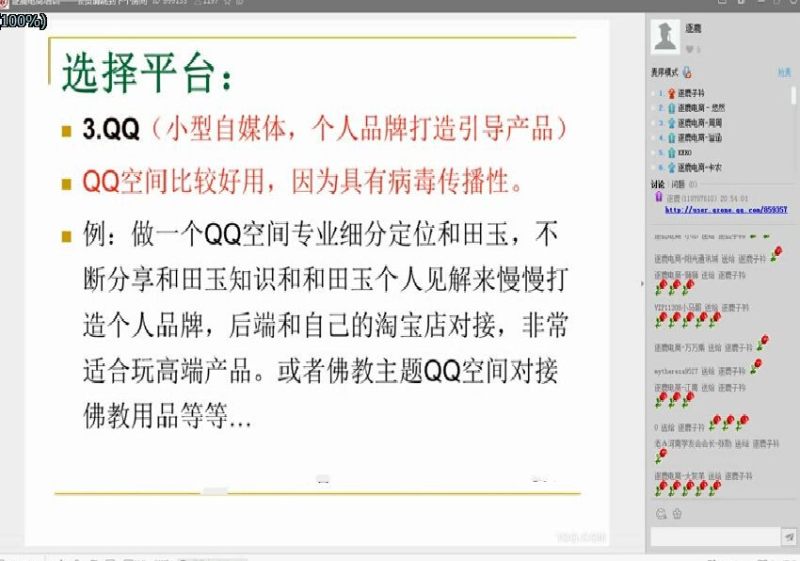
Task: Click the name in queue row 6
Action: click(x=699, y=167)
